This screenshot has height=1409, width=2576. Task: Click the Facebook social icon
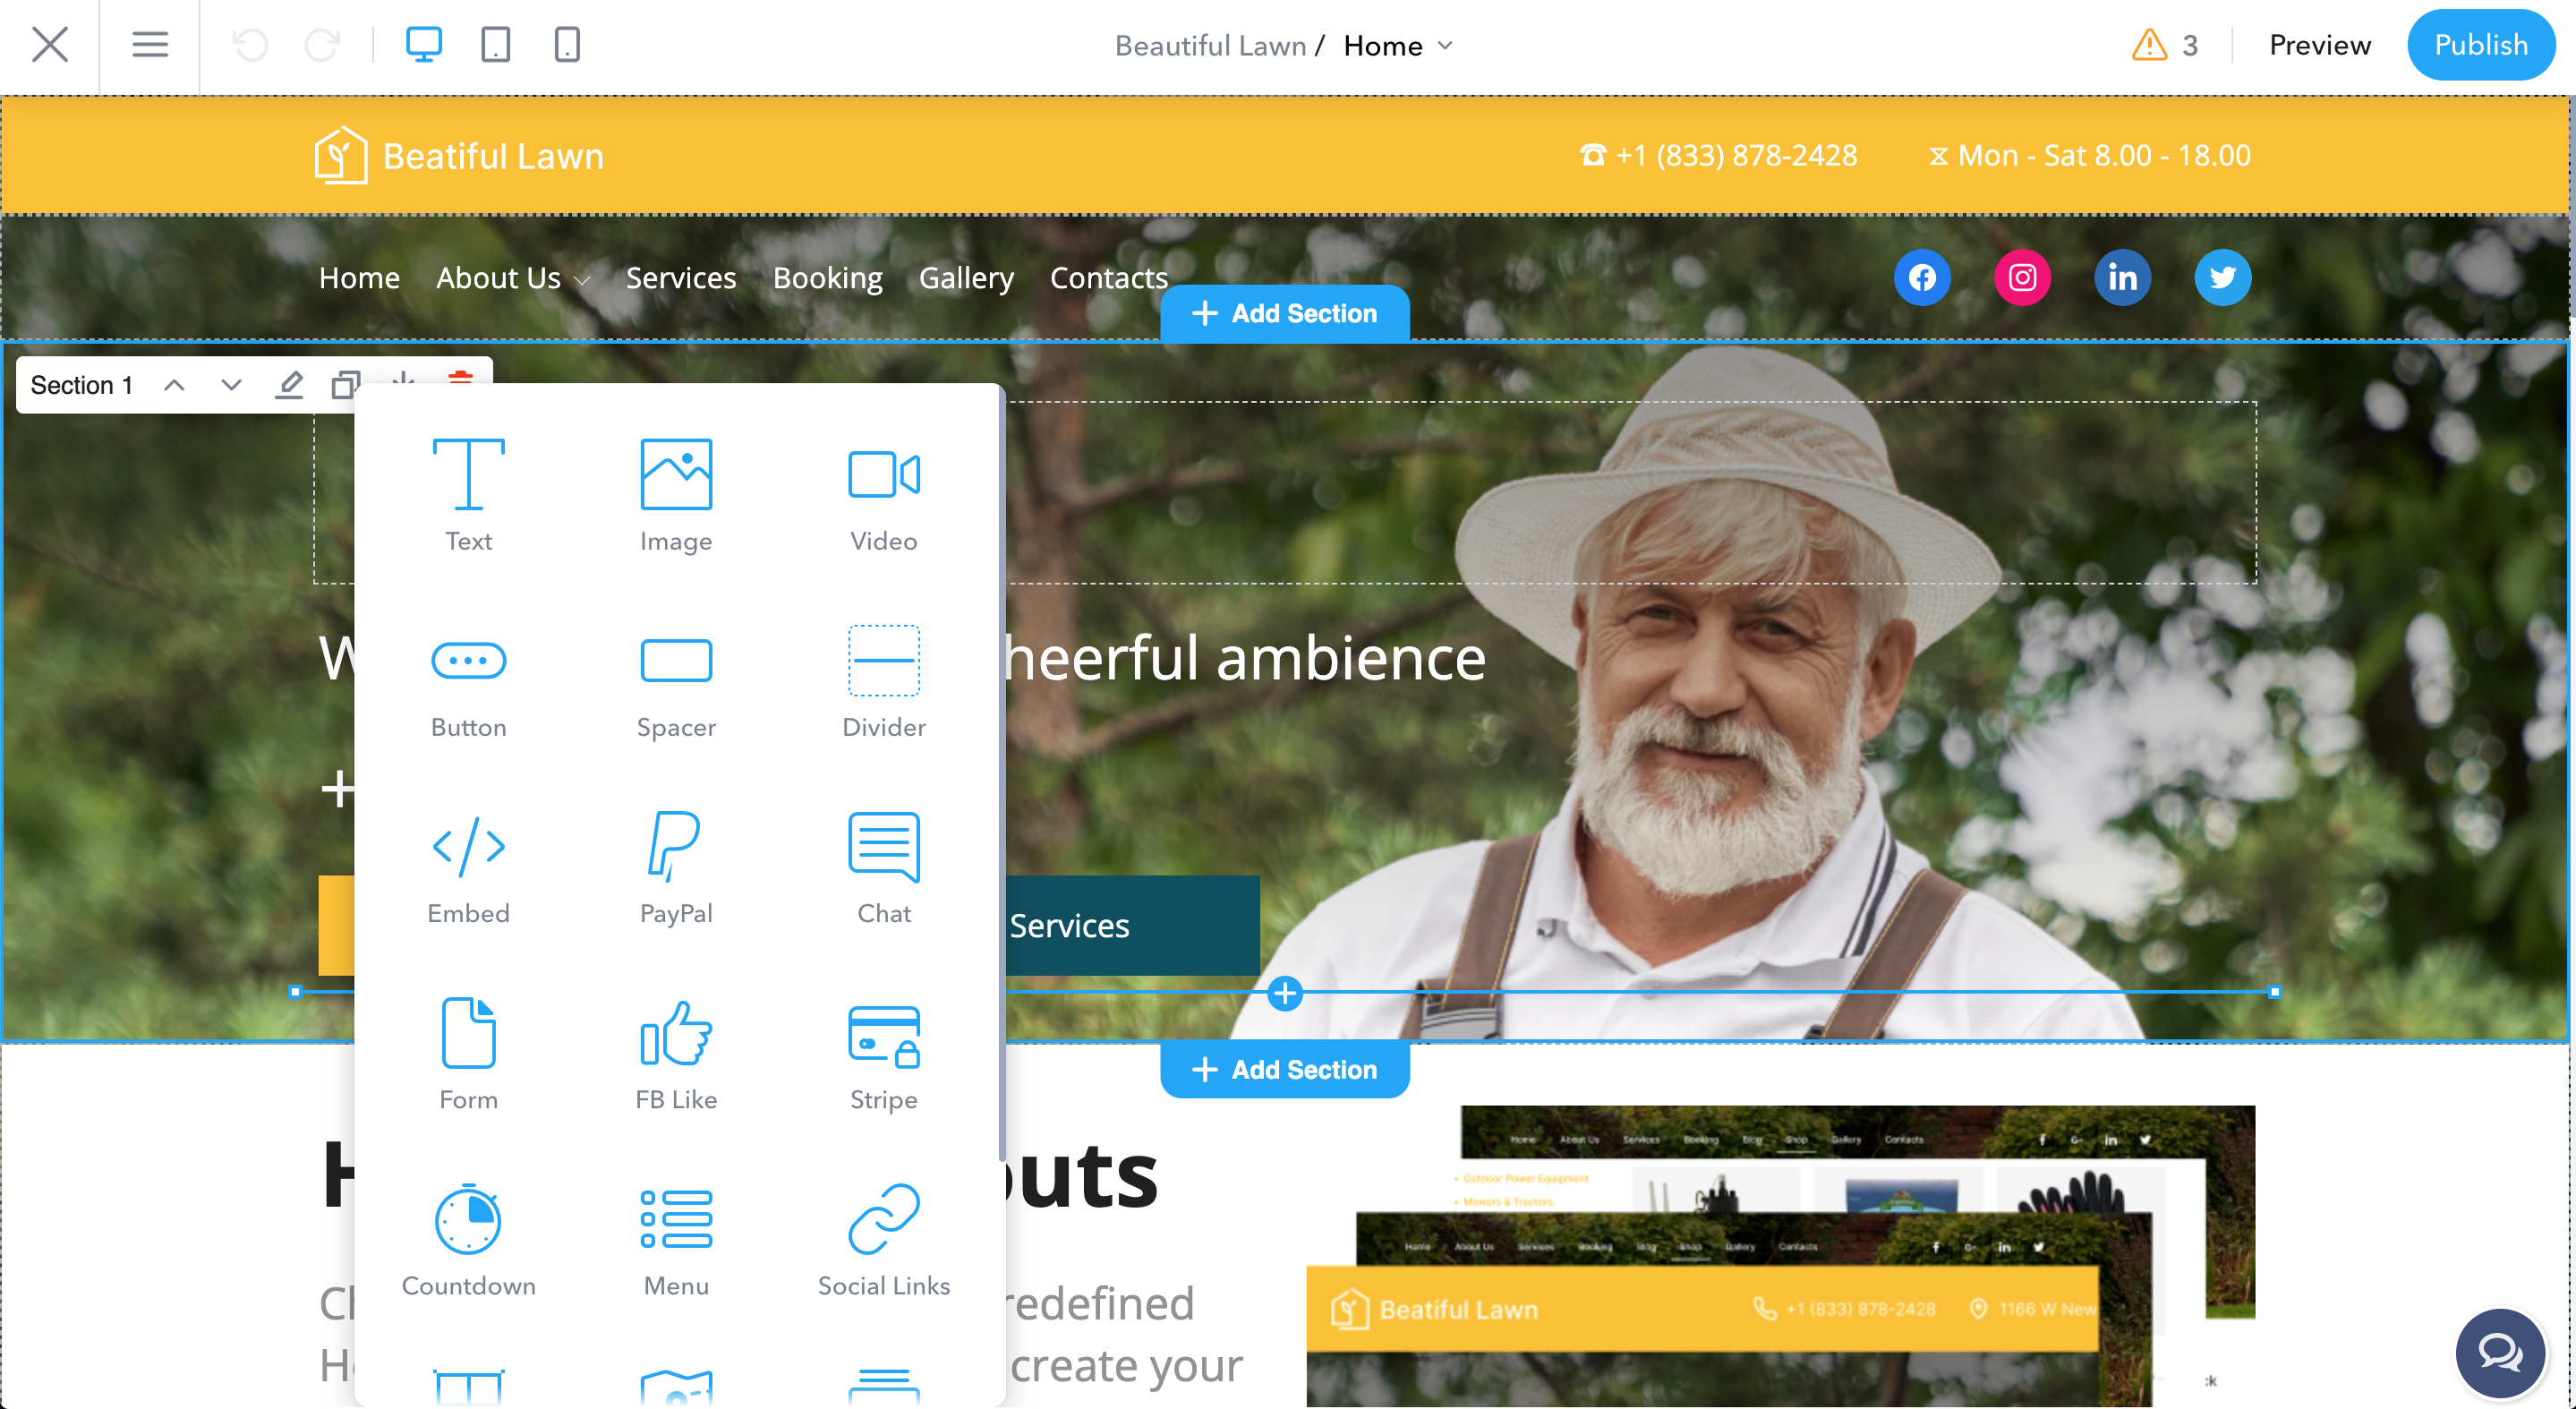pos(1922,277)
